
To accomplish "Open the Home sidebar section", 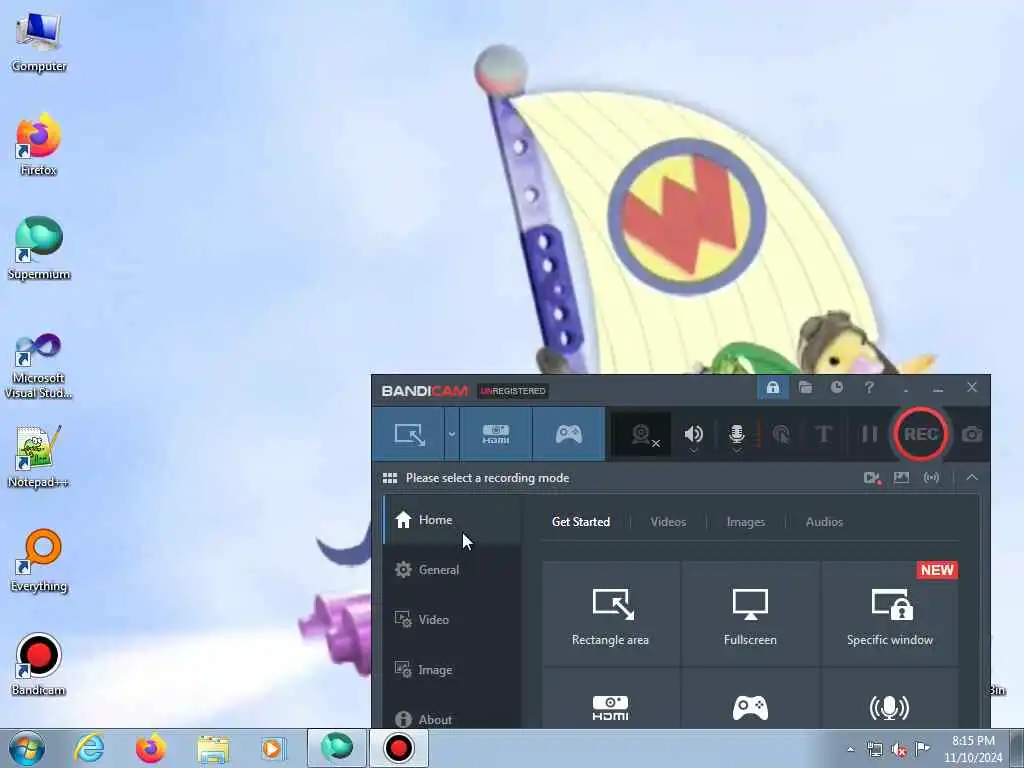I will pos(452,520).
